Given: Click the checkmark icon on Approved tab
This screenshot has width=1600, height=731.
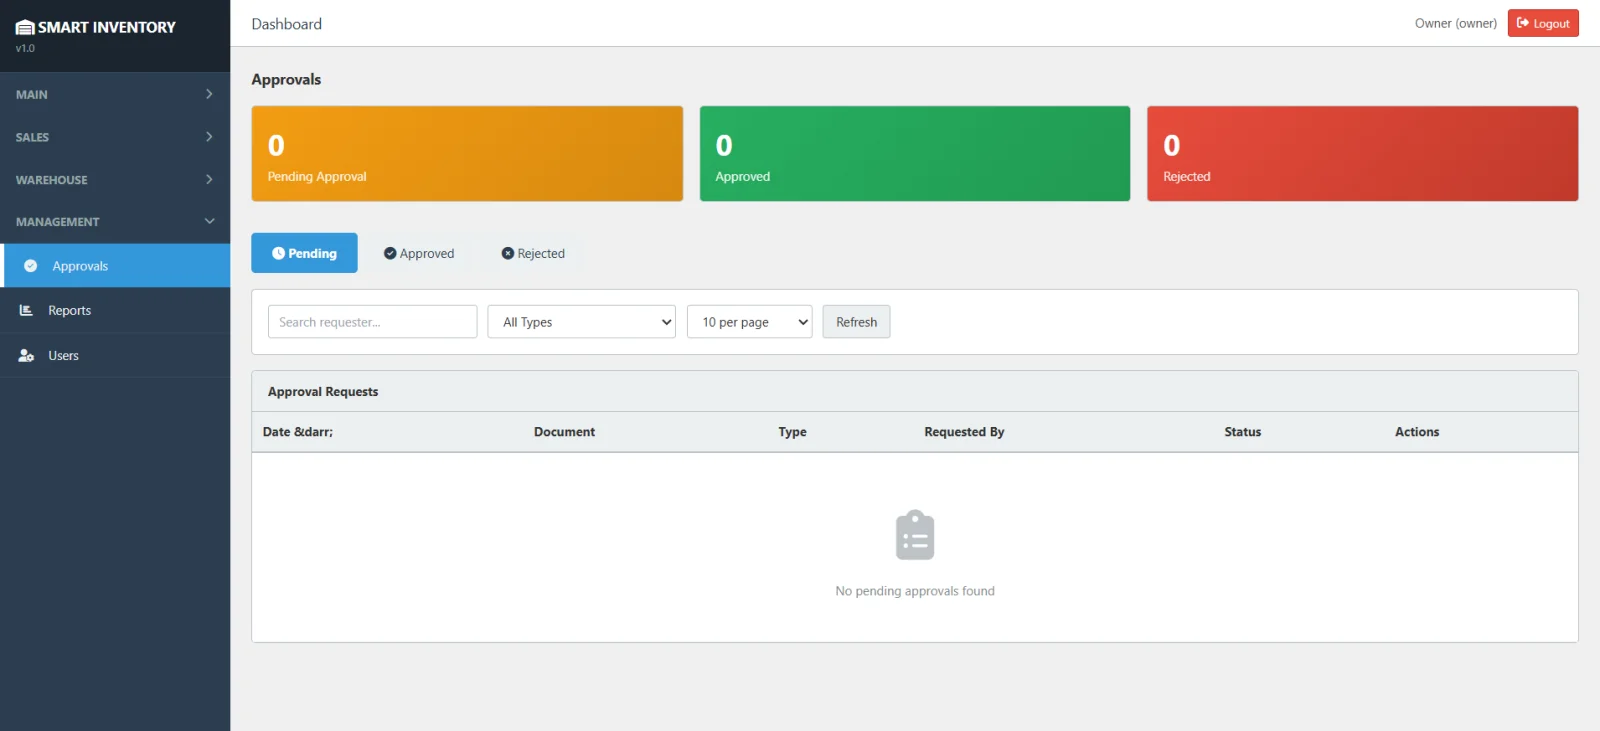Looking at the screenshot, I should point(390,254).
